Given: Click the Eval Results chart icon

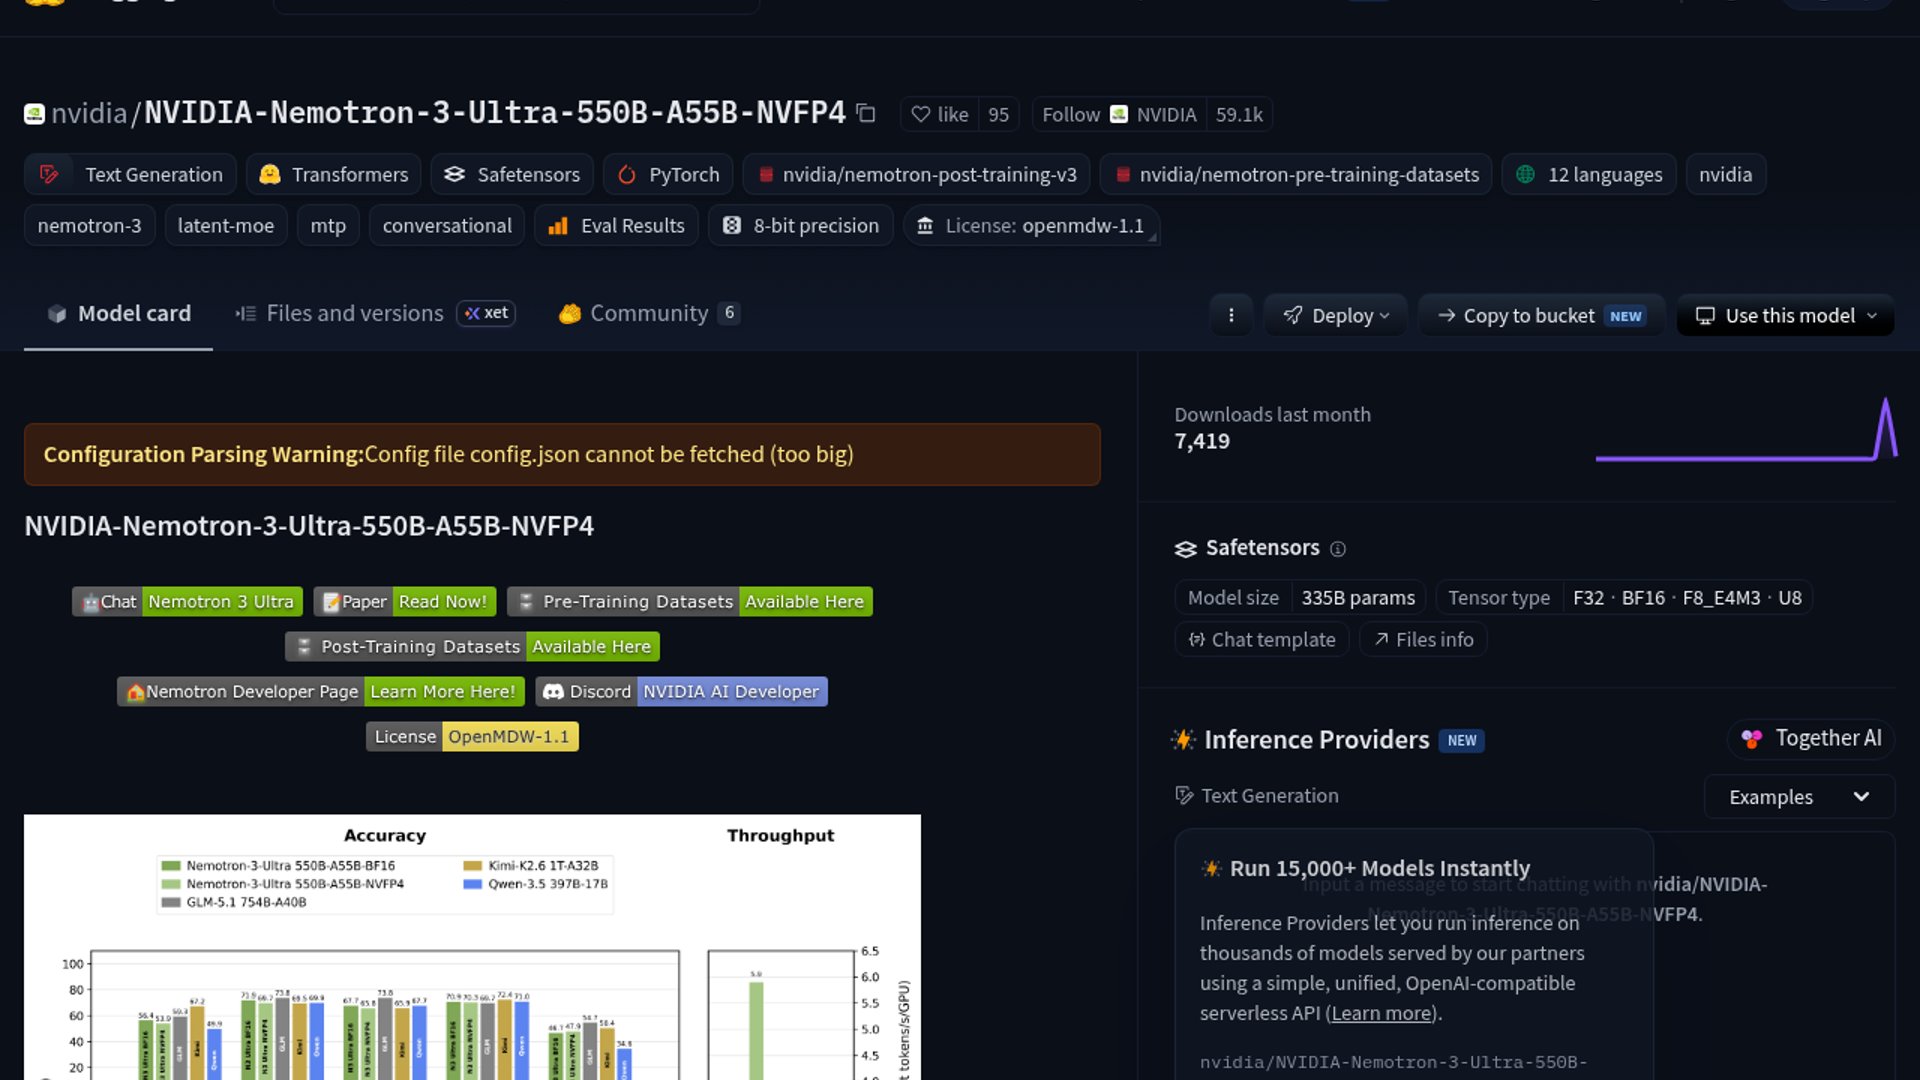Looking at the screenshot, I should (x=558, y=226).
